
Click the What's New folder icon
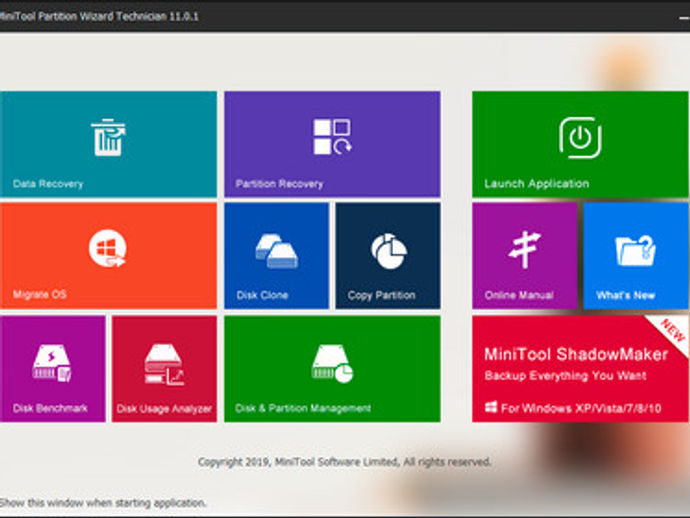[635, 250]
